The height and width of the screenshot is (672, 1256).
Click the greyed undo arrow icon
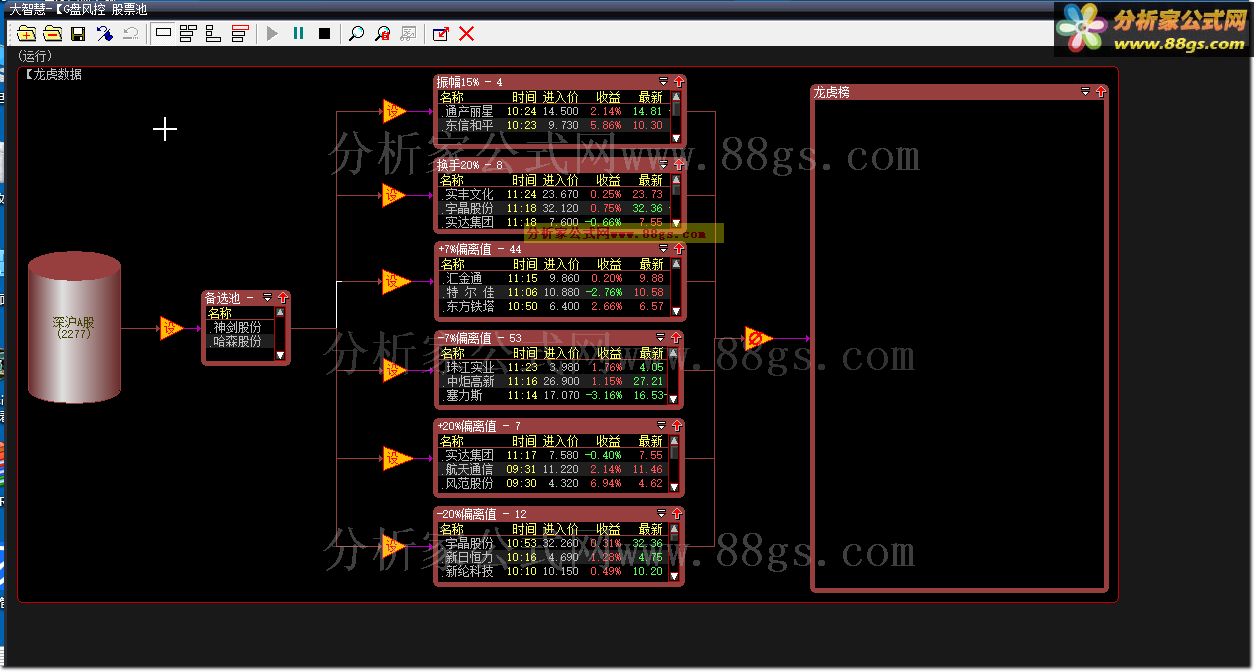point(130,34)
